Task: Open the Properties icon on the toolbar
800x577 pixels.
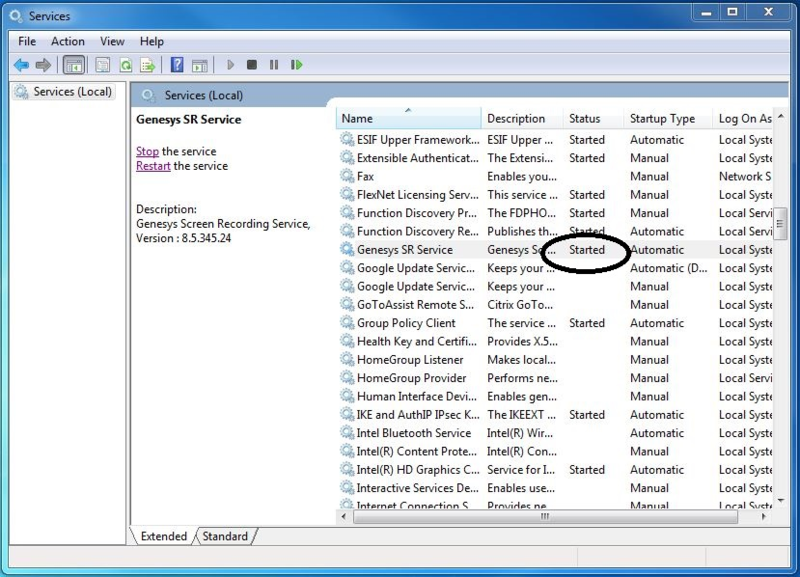Action: tap(102, 65)
